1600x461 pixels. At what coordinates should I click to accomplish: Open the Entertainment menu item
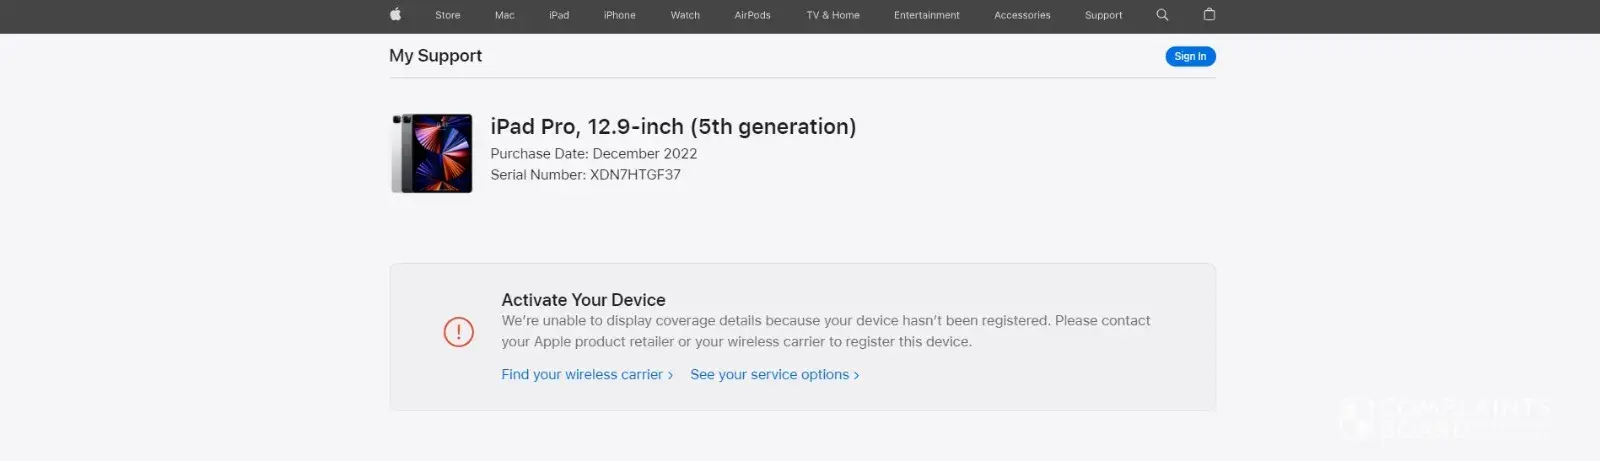click(x=926, y=15)
